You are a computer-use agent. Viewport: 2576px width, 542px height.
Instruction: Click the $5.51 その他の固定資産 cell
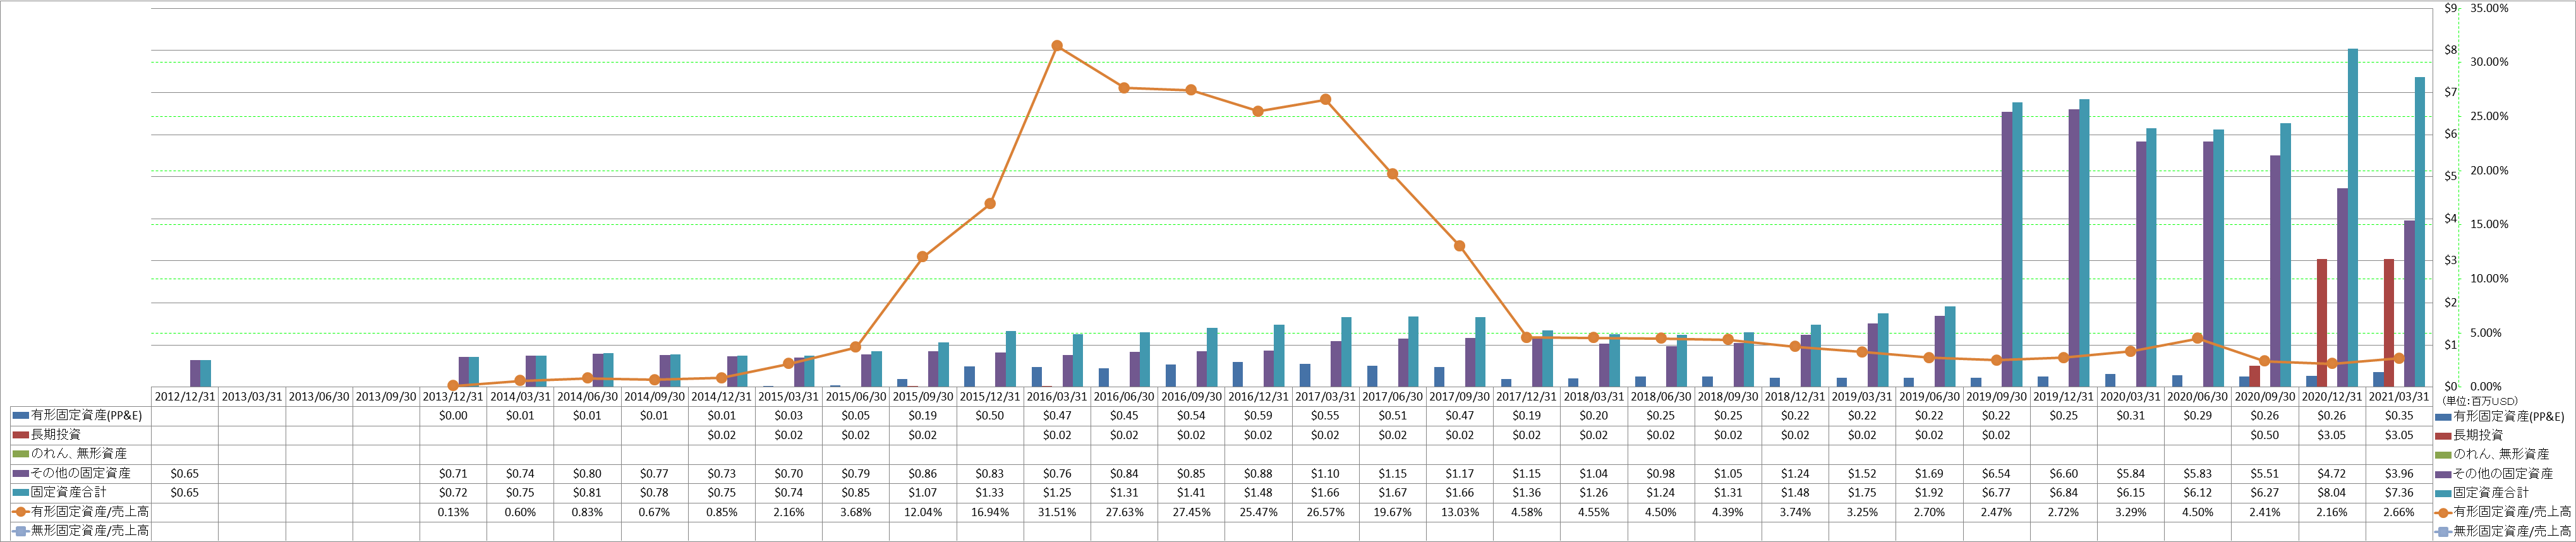tap(2264, 473)
